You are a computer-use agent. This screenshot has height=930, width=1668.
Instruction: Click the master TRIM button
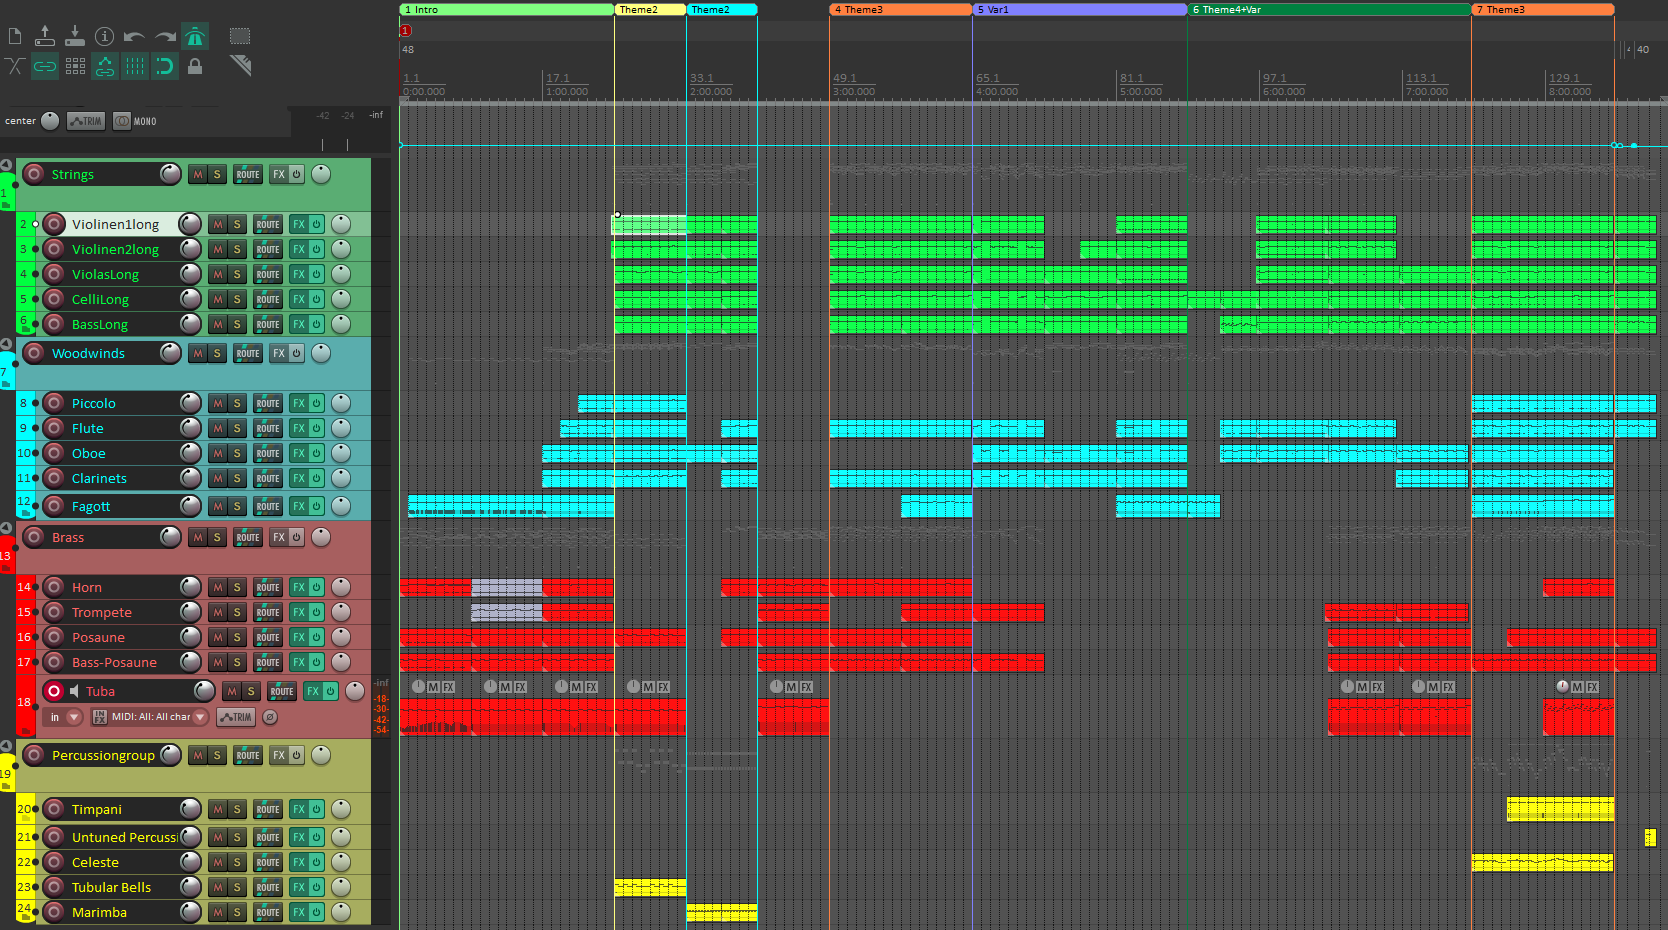pos(86,121)
